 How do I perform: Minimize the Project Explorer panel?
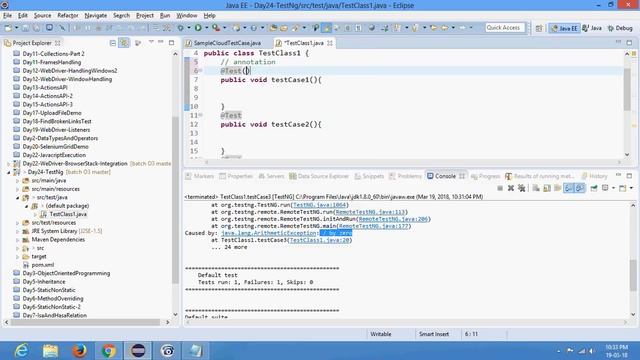(161, 42)
